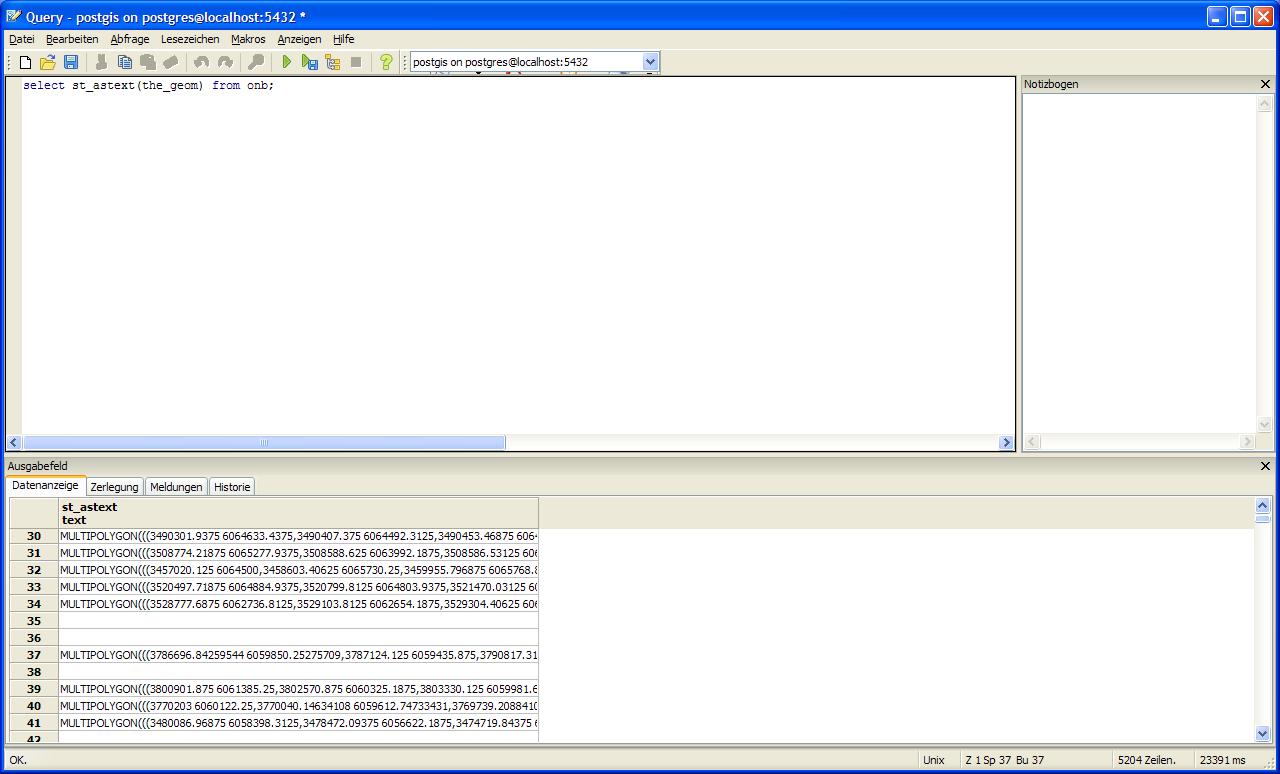Select the Zerlegung tab

pos(114,487)
